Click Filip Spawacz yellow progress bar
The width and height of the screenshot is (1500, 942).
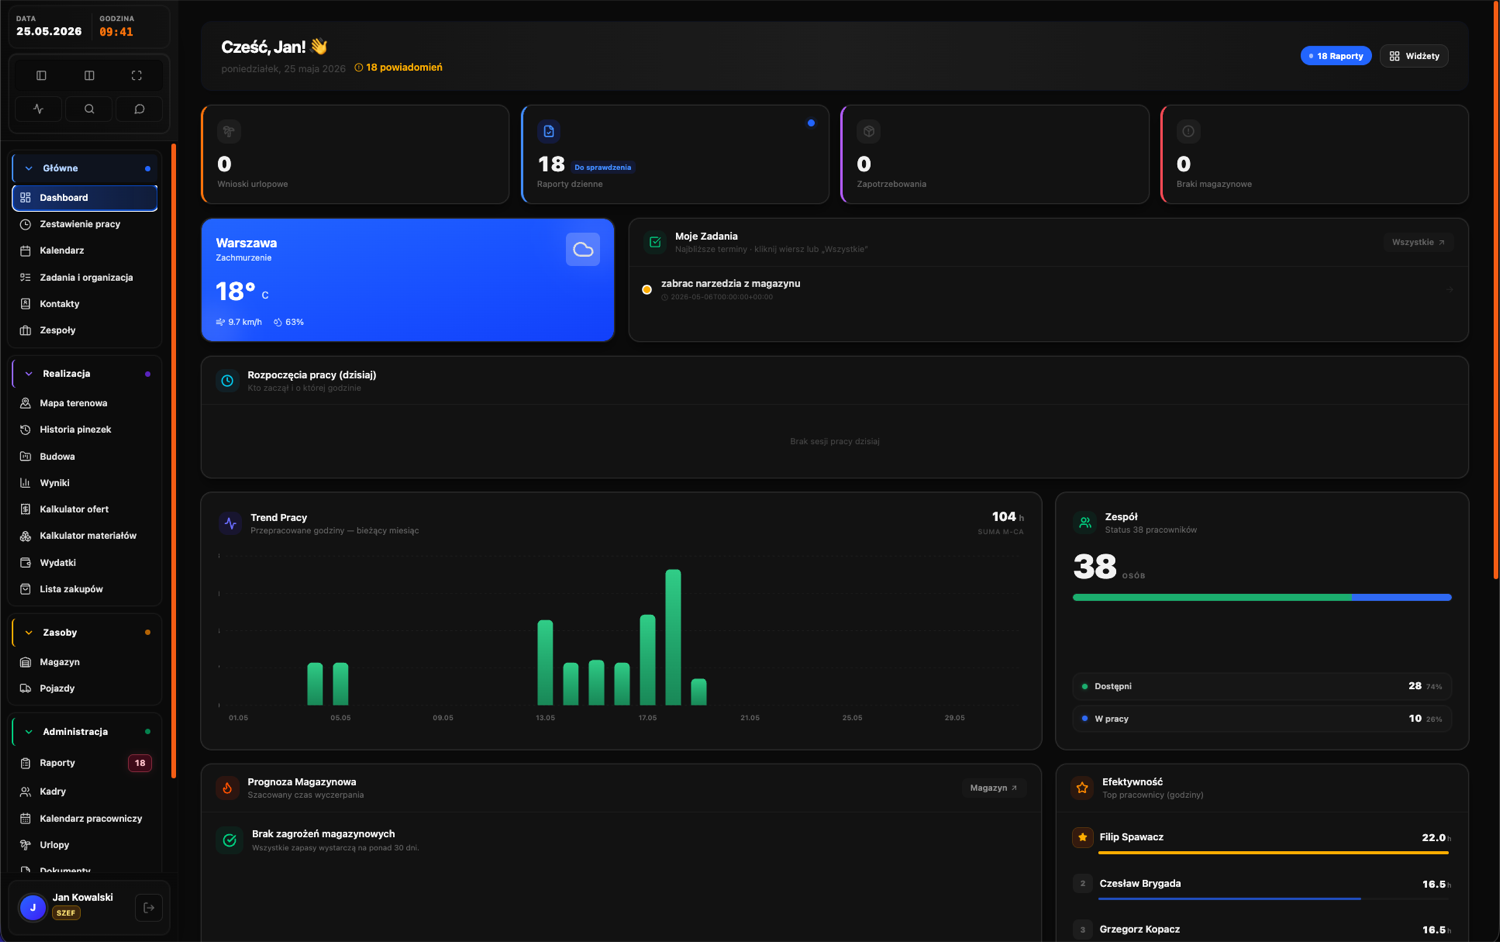click(1273, 853)
